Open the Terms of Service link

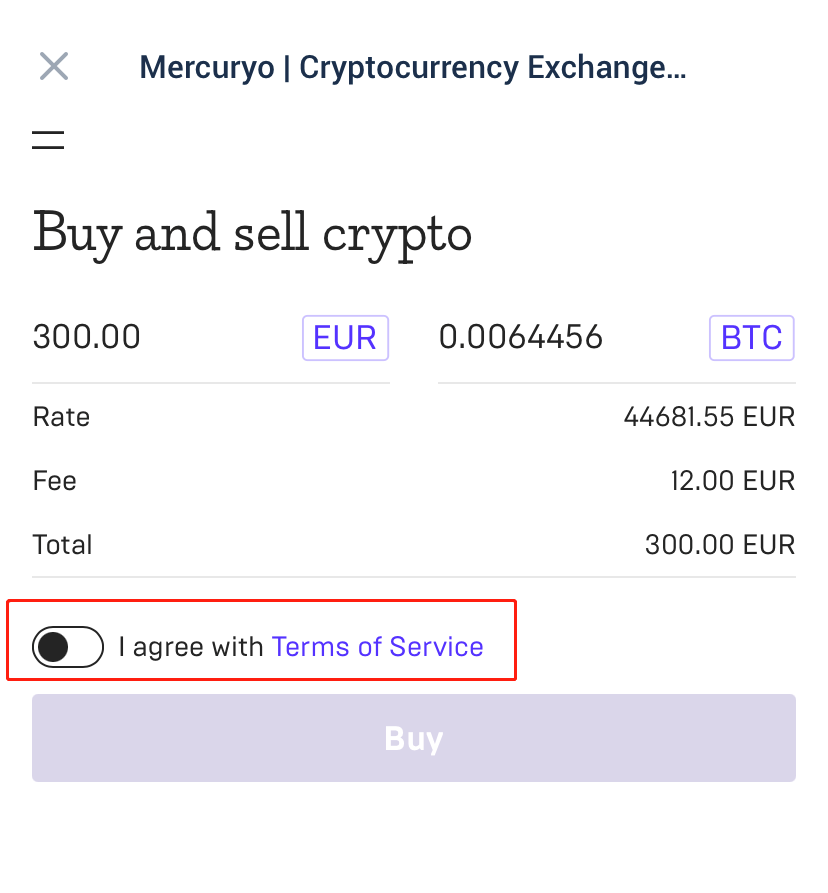[x=377, y=647]
